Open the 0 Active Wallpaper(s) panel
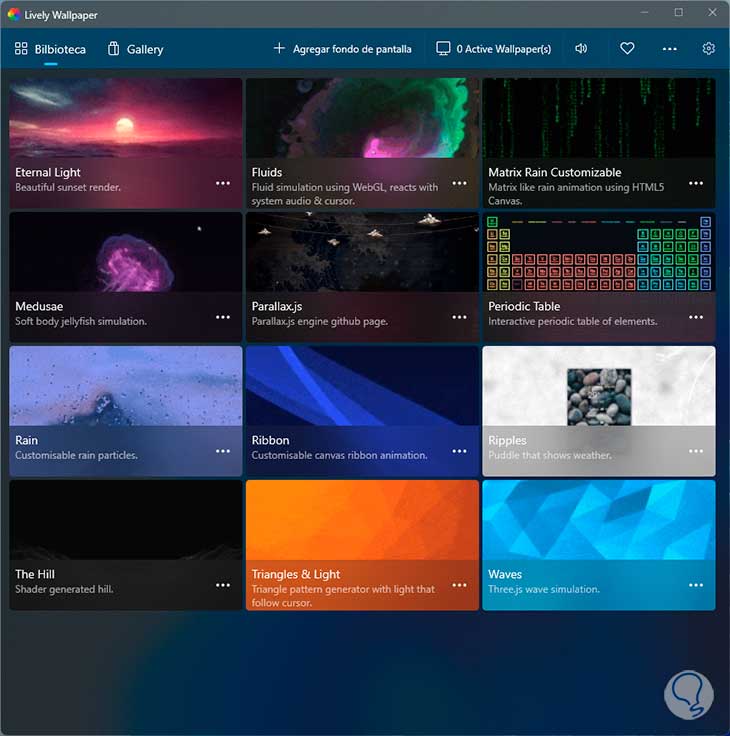This screenshot has height=736, width=730. pyautogui.click(x=493, y=49)
